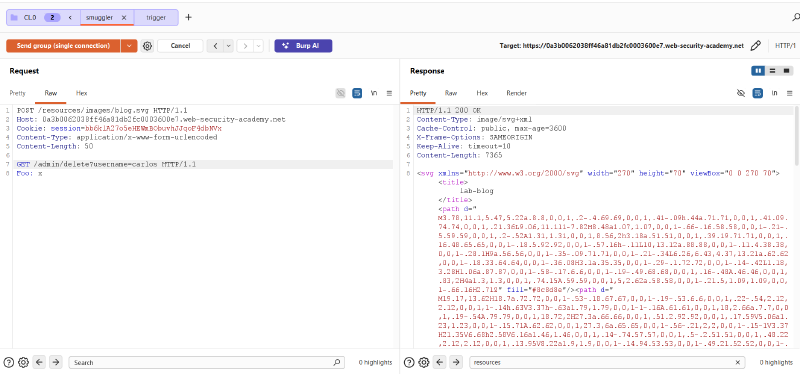Screen dimensions: 800x374
Task: Toggle response message formatting blue icon
Action: [758, 93]
